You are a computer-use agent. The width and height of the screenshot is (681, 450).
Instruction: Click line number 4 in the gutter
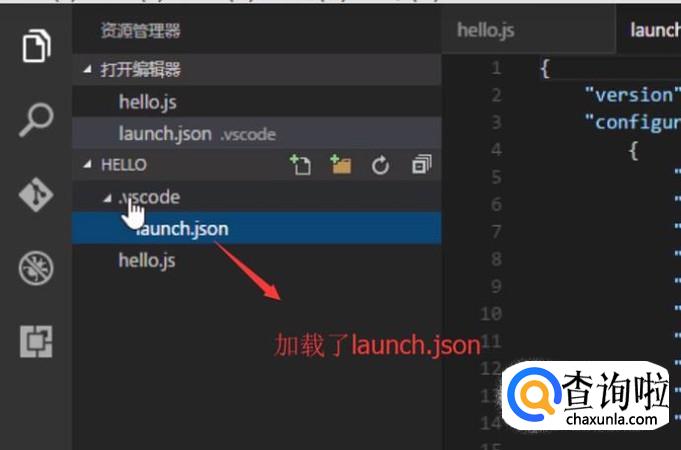496,150
